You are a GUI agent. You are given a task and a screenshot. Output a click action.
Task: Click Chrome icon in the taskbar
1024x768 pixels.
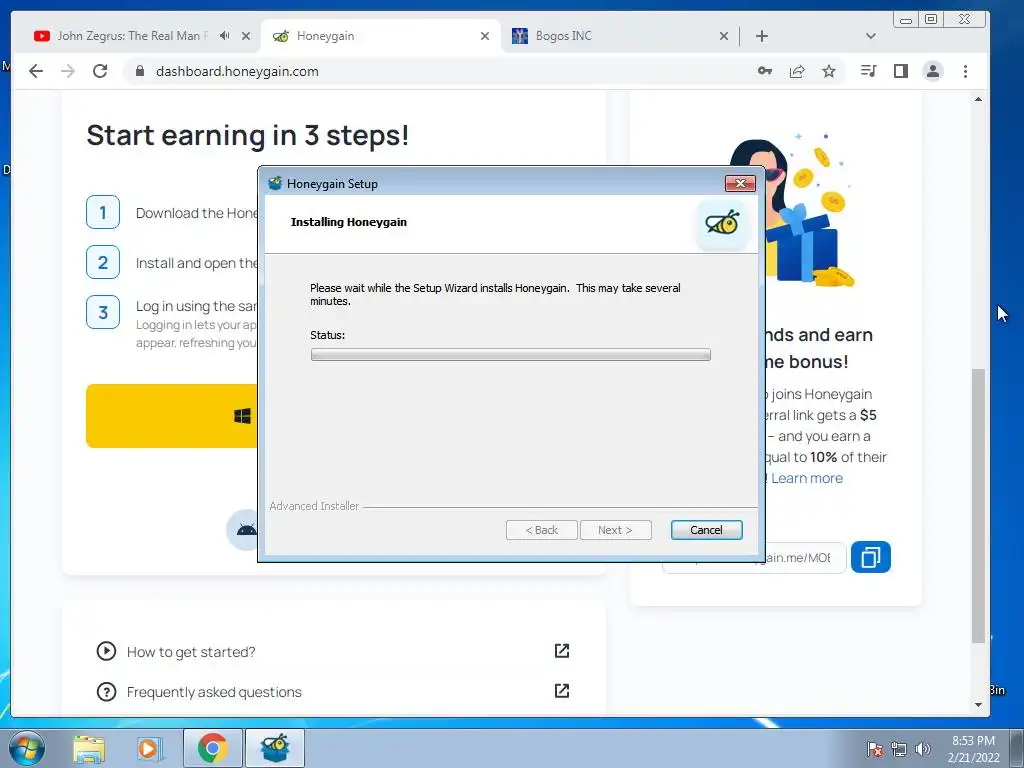(x=213, y=748)
